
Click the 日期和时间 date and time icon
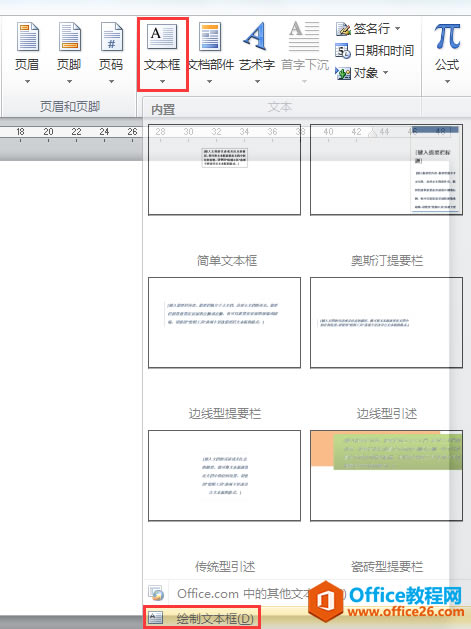tap(343, 51)
